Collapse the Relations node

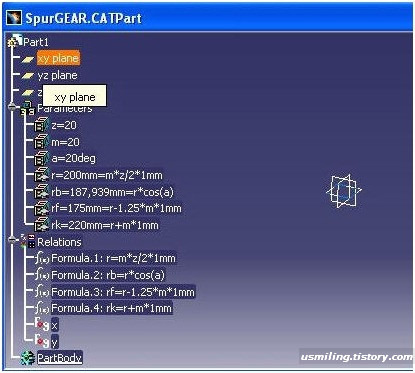pyautogui.click(x=13, y=239)
